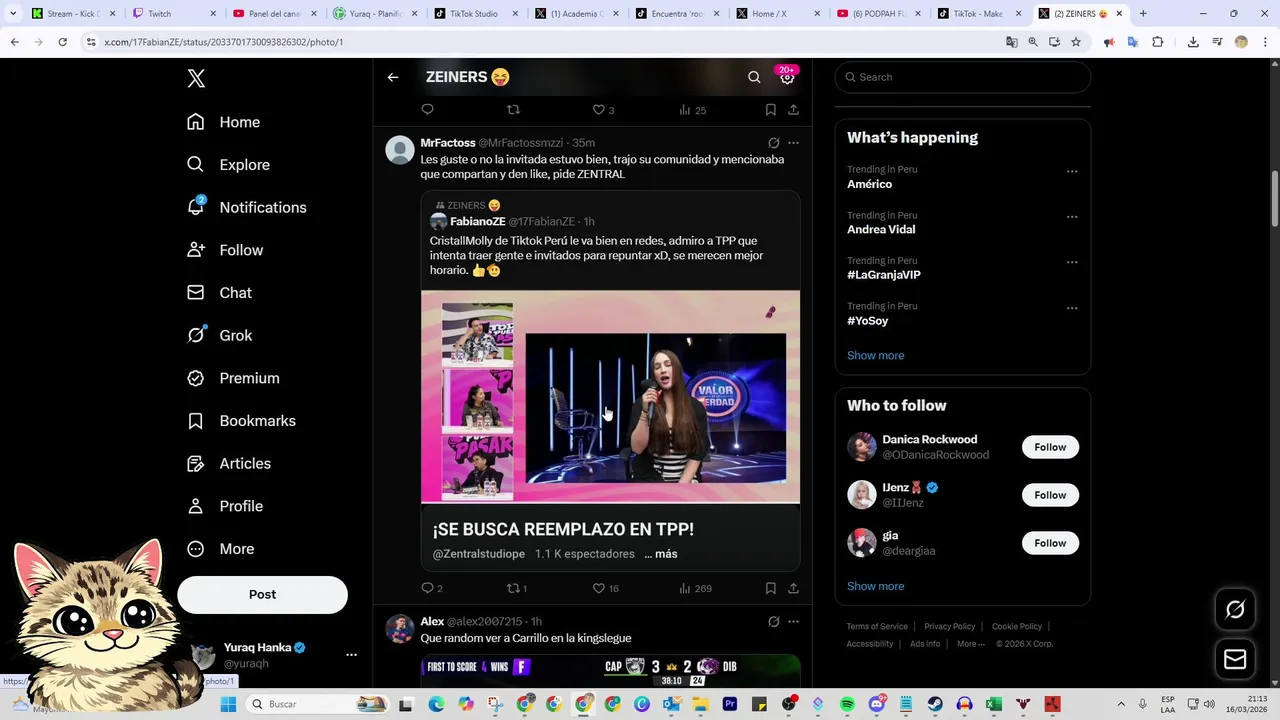Viewport: 1280px width, 720px height.
Task: Open the quoted FabianoZE post image
Action: click(610, 396)
